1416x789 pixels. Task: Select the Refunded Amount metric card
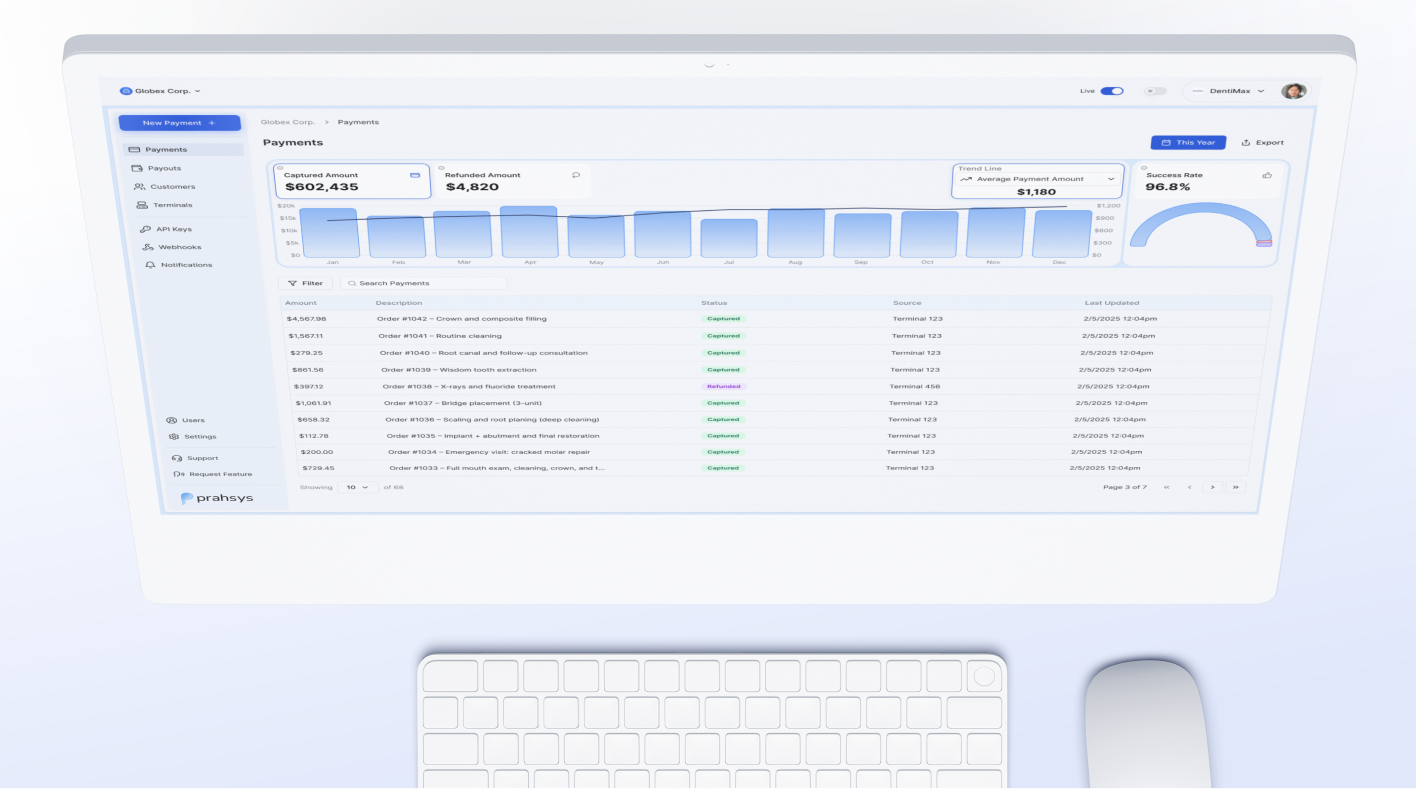click(x=514, y=180)
